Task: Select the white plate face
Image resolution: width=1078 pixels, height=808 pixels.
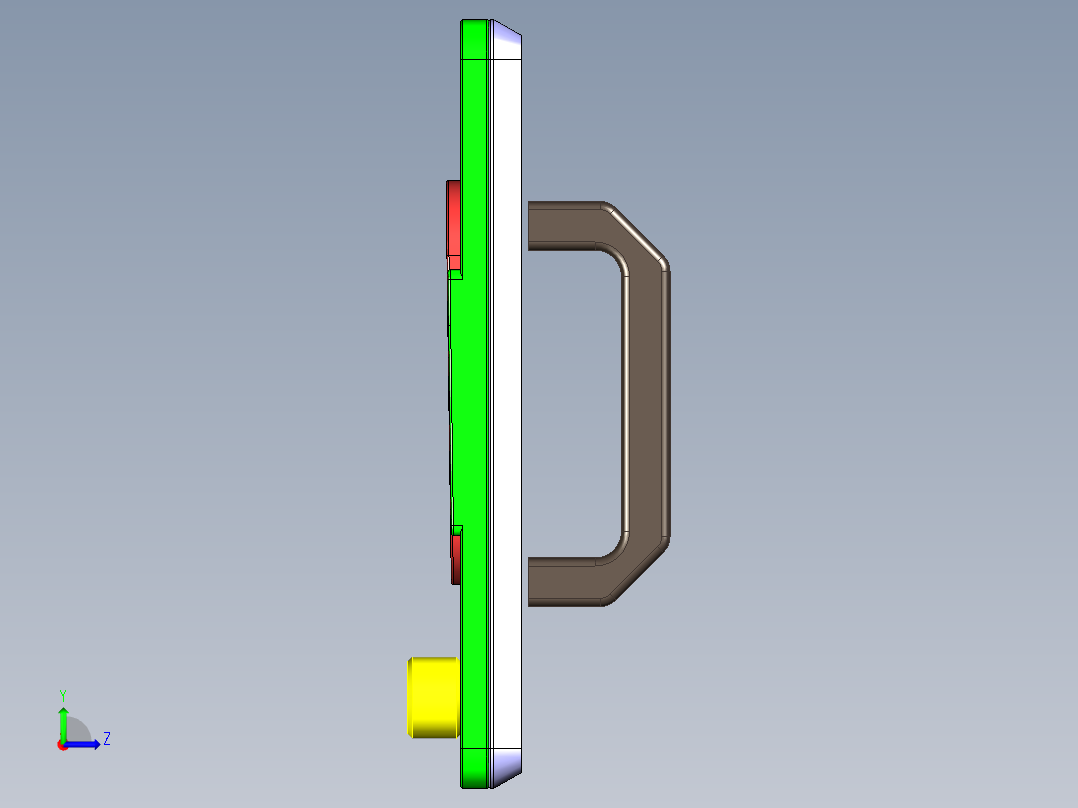Action: coord(507,400)
